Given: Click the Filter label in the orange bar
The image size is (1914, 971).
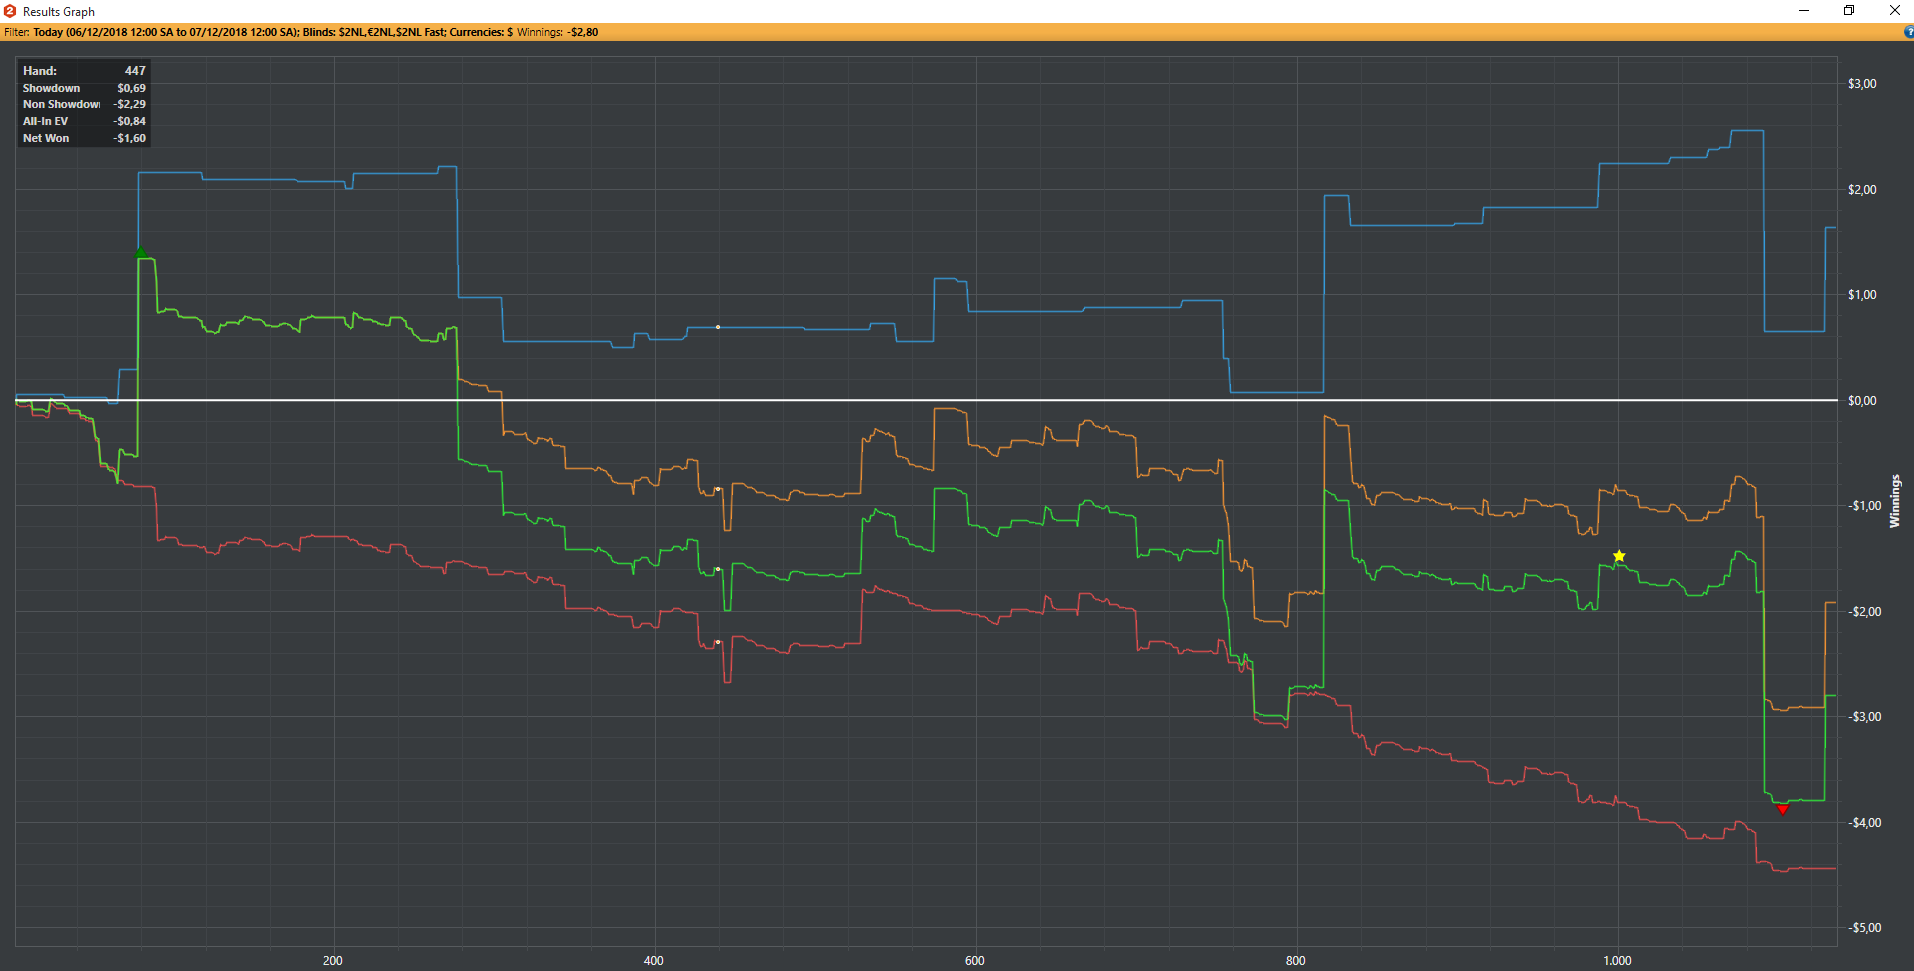Looking at the screenshot, I should [x=16, y=32].
